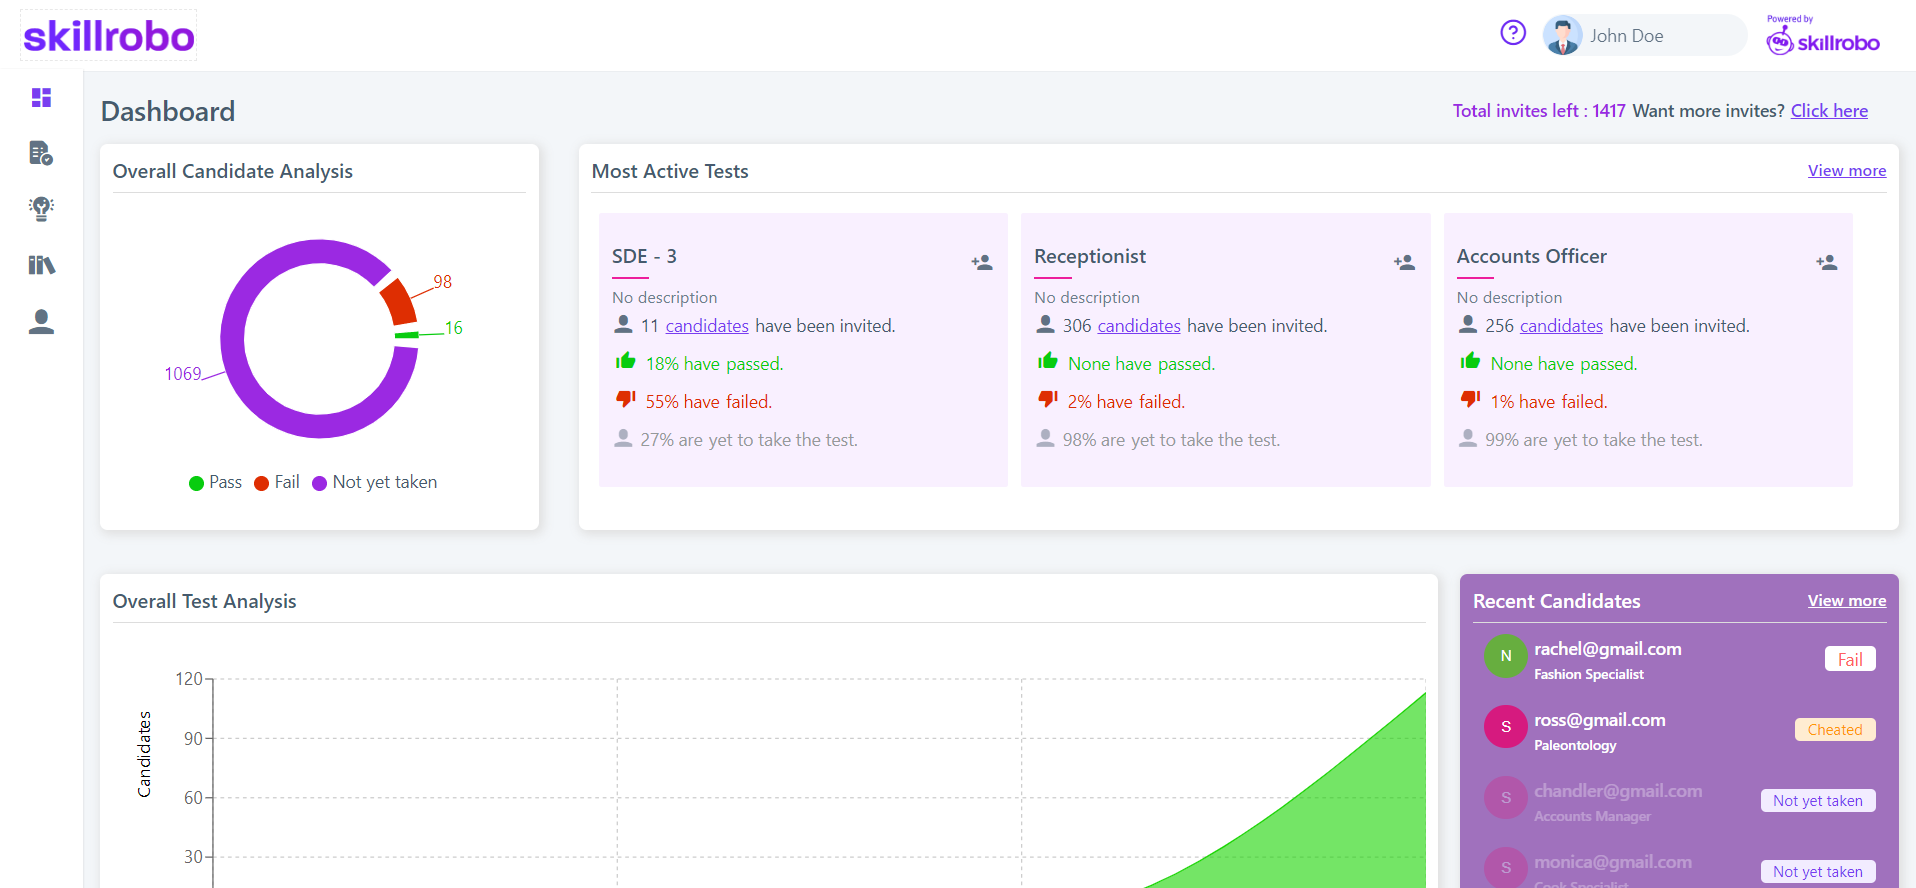Click the S avatar for chandler@gmail.com
Viewport: 1916px width, 888px height.
point(1505,798)
